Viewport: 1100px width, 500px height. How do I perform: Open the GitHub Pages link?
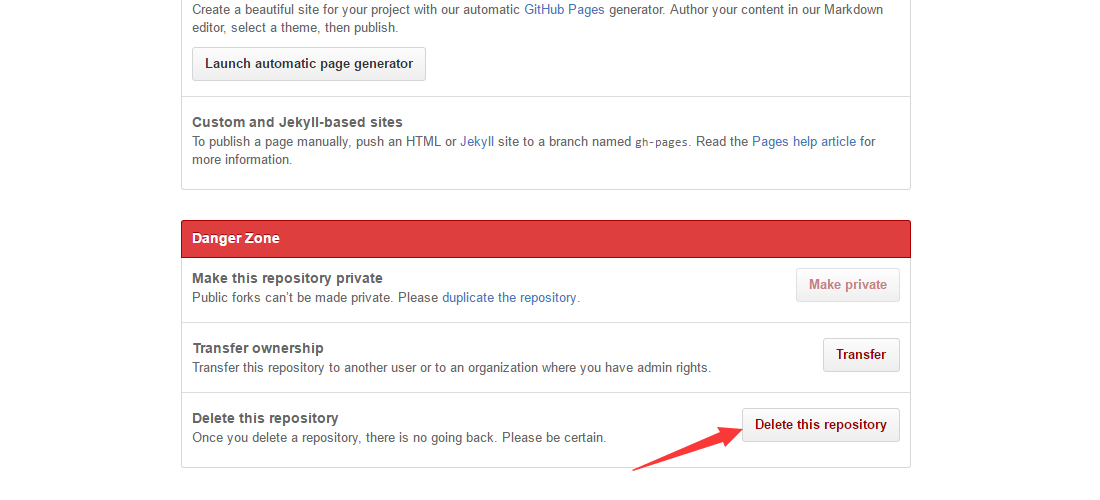pyautogui.click(x=564, y=10)
